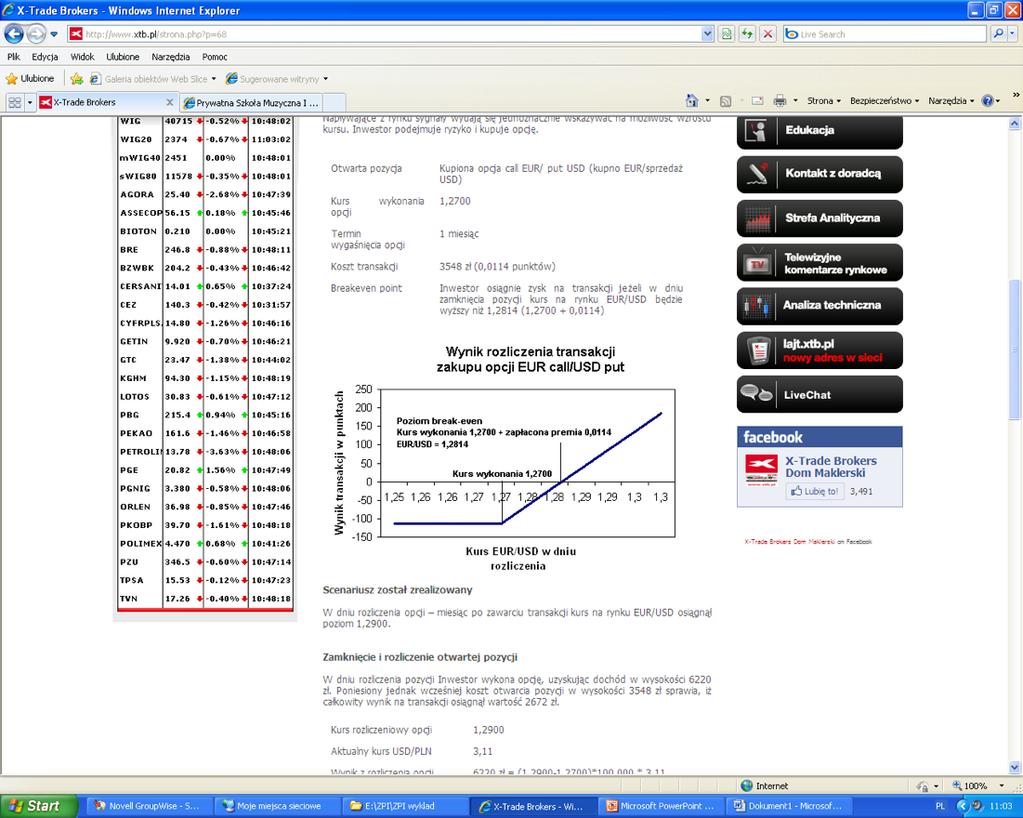Open the Plik menu
Image resolution: width=1023 pixels, height=818 pixels.
pos(14,57)
